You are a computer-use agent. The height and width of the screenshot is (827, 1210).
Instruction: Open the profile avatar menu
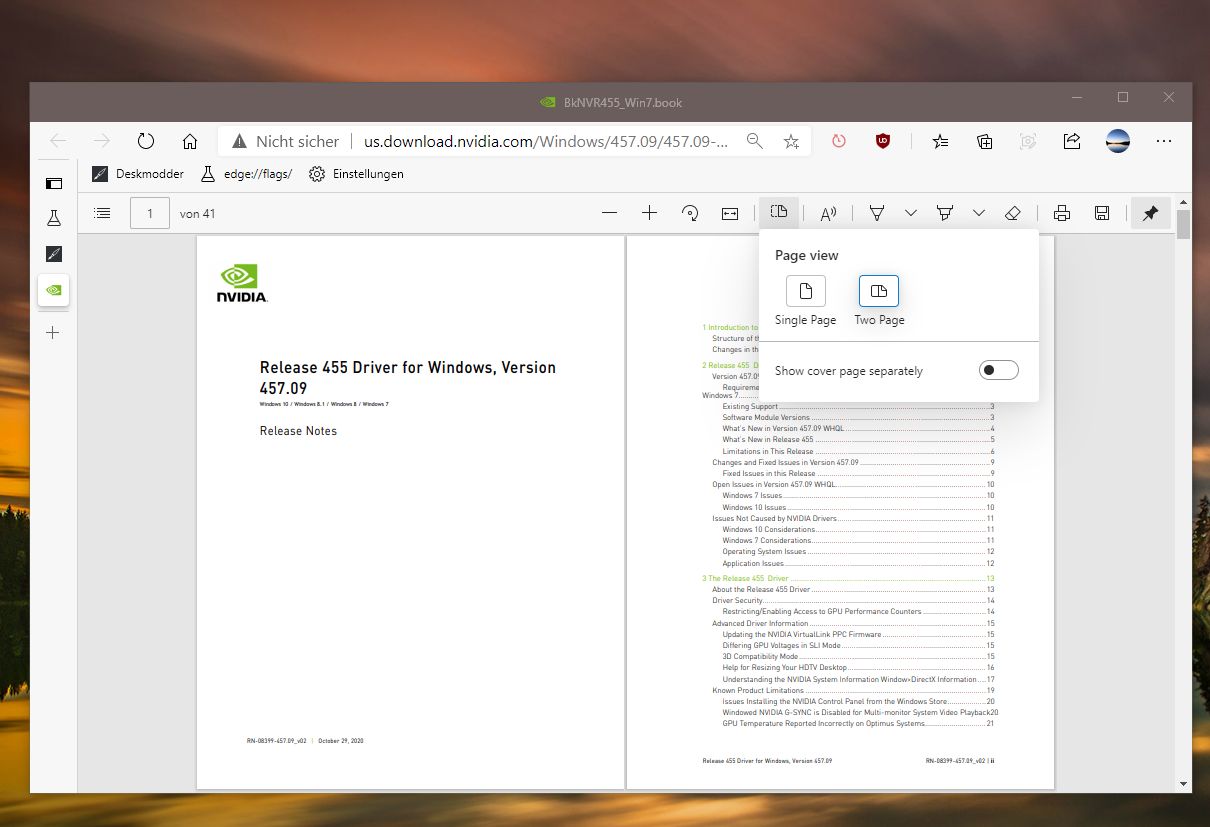(1118, 142)
